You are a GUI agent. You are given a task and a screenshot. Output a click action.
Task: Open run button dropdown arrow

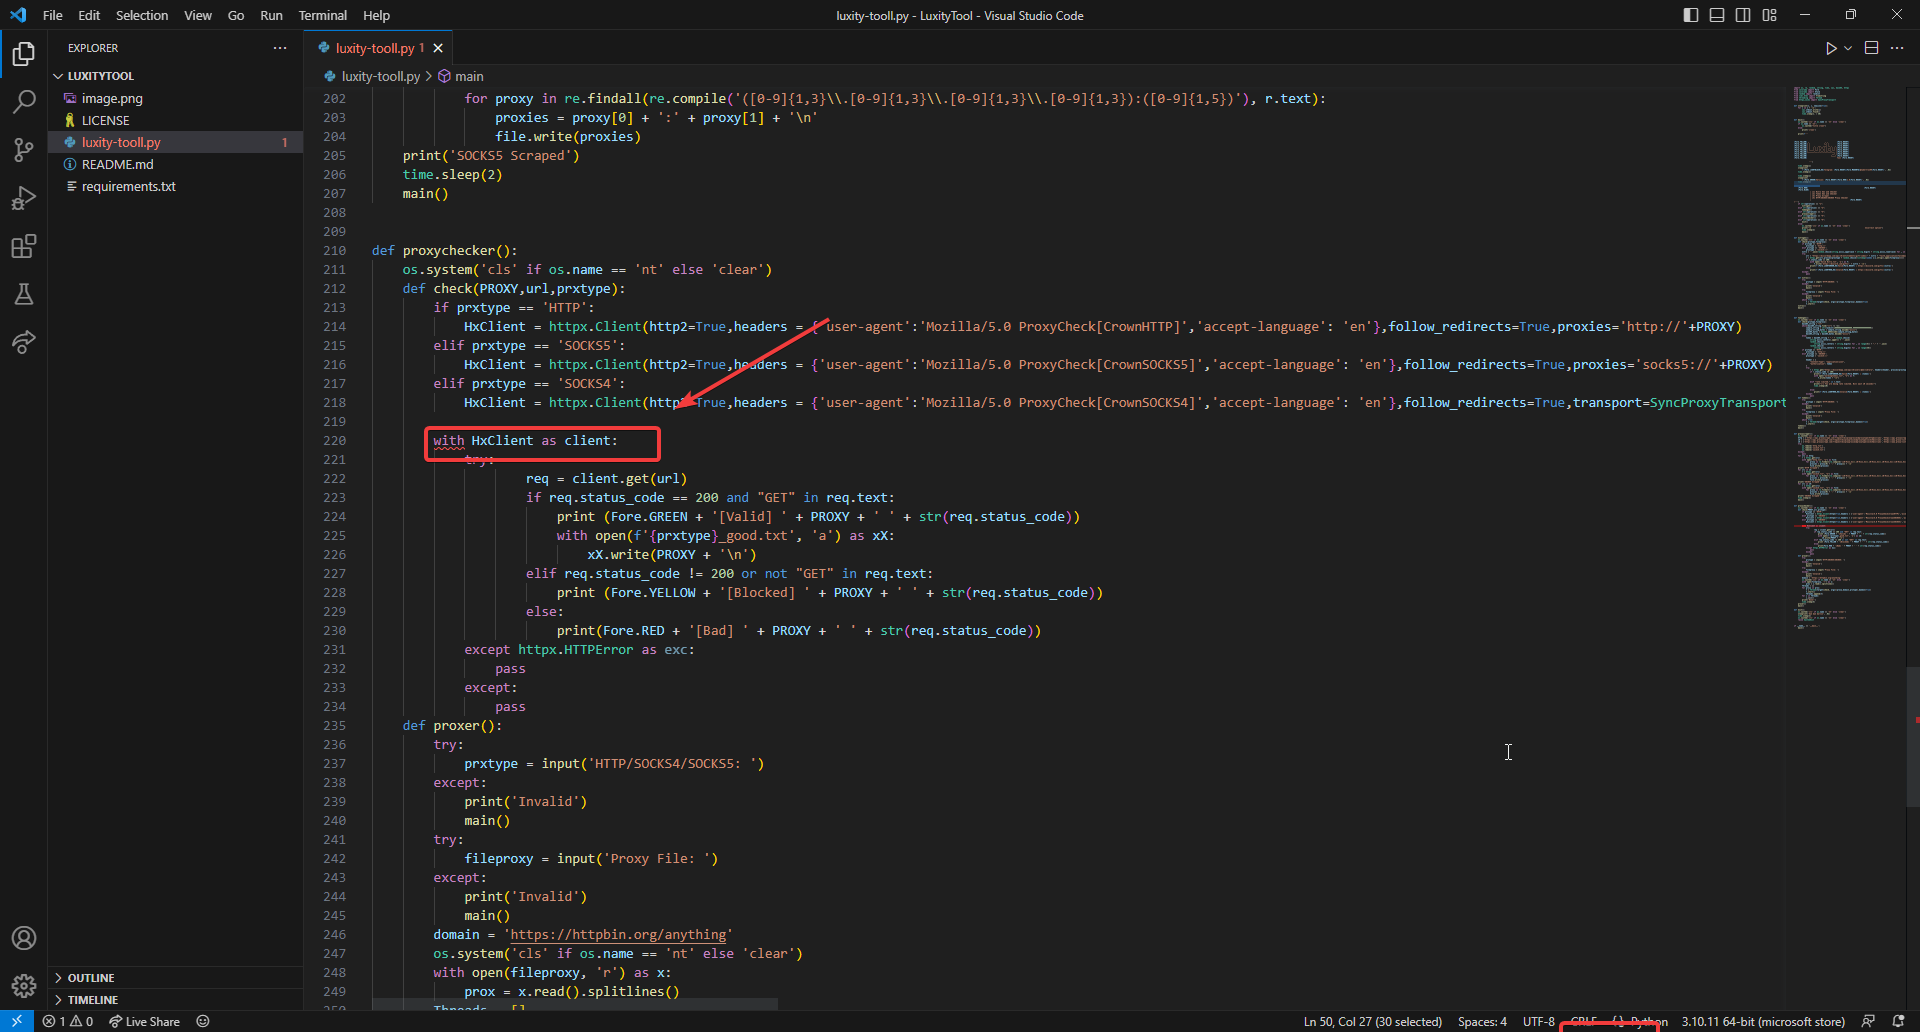click(x=1848, y=48)
